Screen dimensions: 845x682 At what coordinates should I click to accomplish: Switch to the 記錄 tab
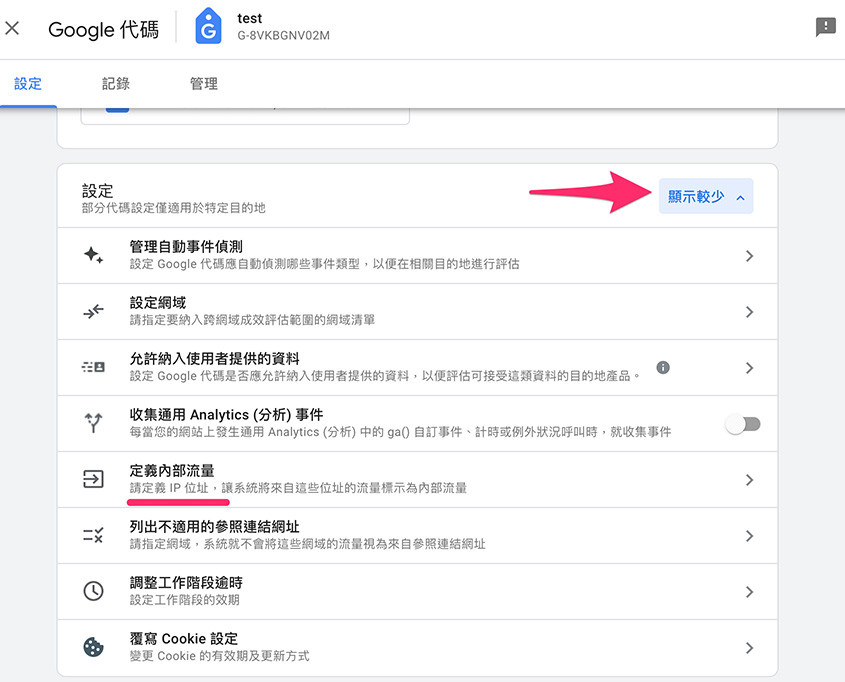[116, 83]
